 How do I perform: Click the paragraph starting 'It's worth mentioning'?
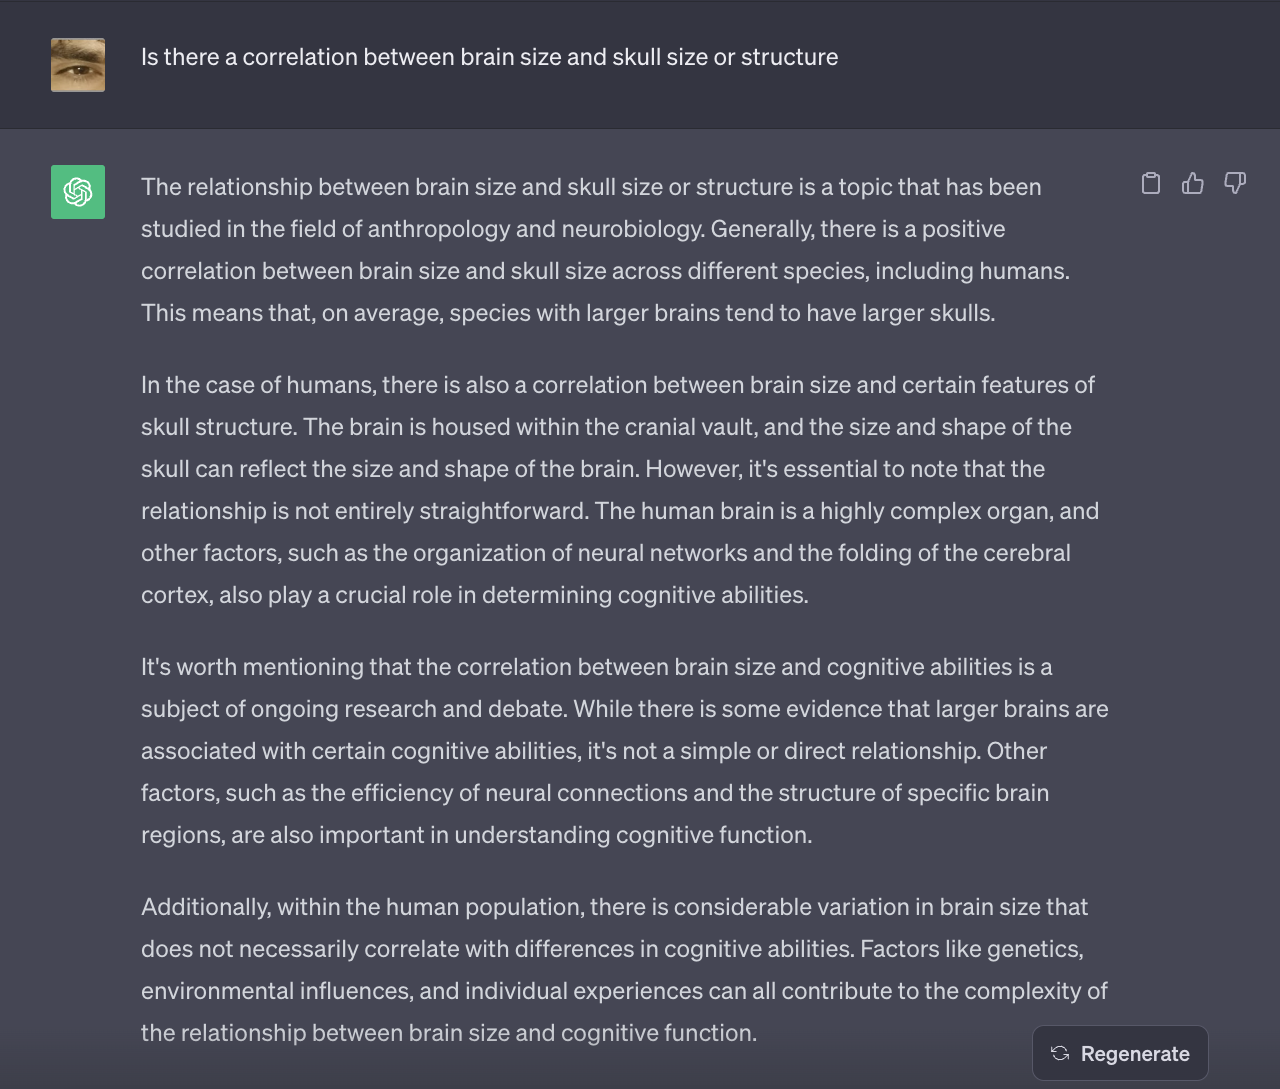pos(625,751)
